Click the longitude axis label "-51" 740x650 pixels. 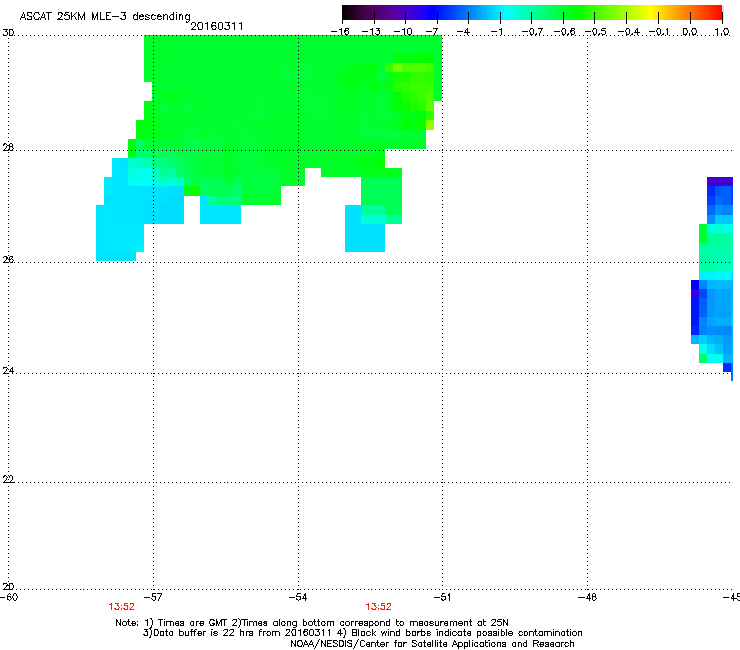click(x=442, y=597)
